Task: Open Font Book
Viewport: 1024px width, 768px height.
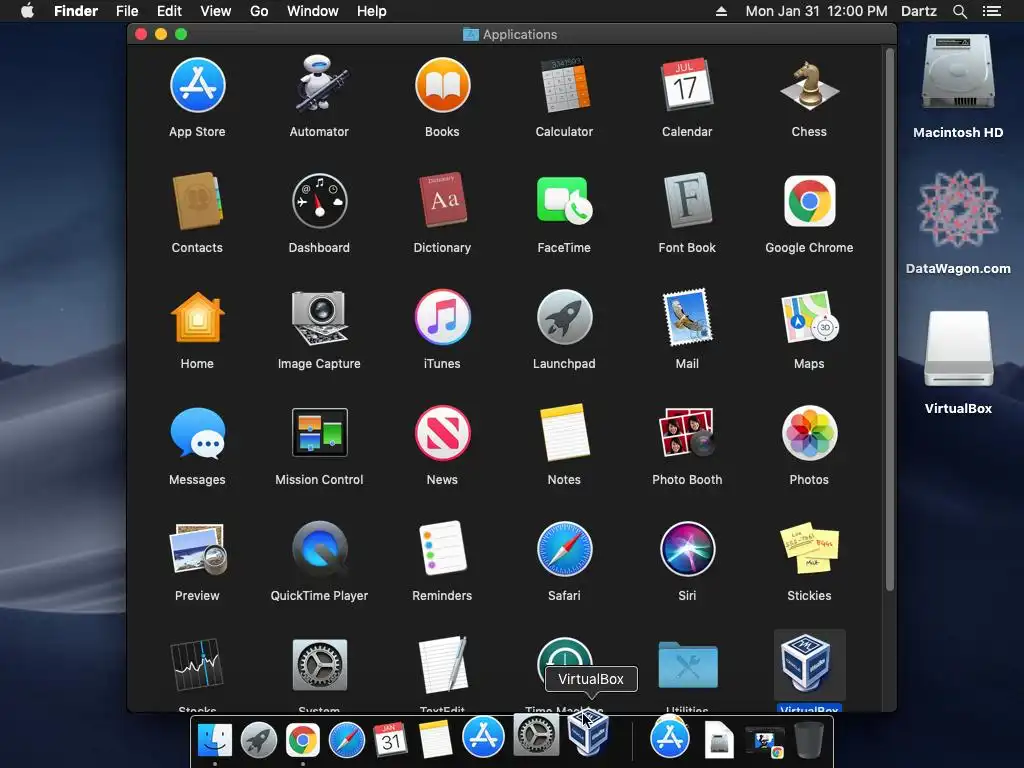Action: click(x=687, y=200)
